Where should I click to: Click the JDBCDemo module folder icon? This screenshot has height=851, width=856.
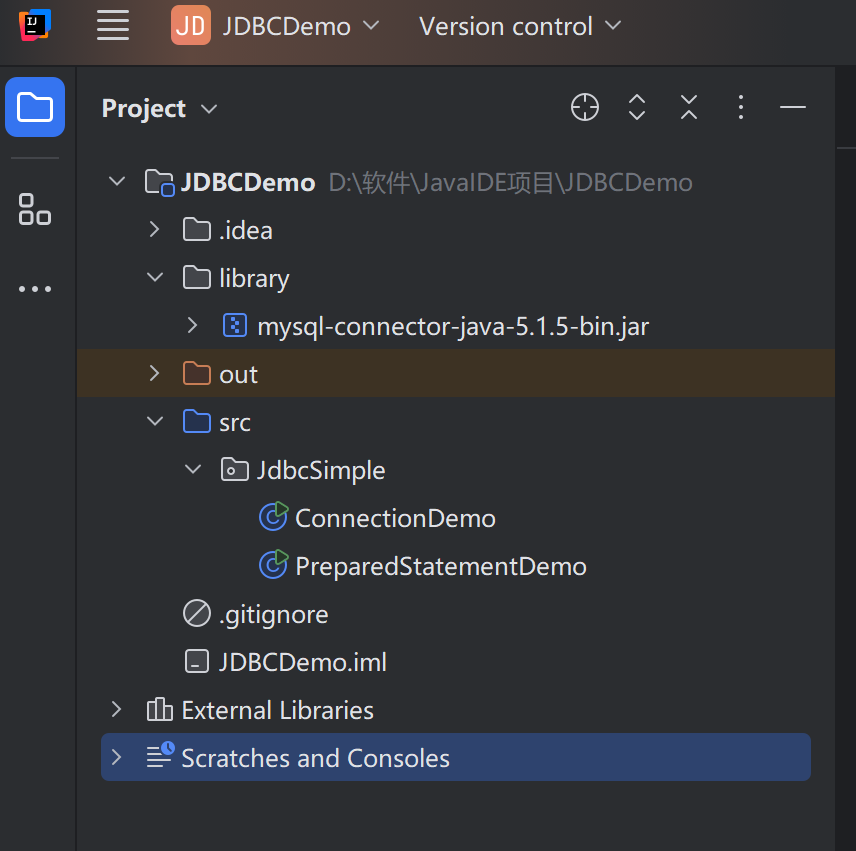point(159,182)
